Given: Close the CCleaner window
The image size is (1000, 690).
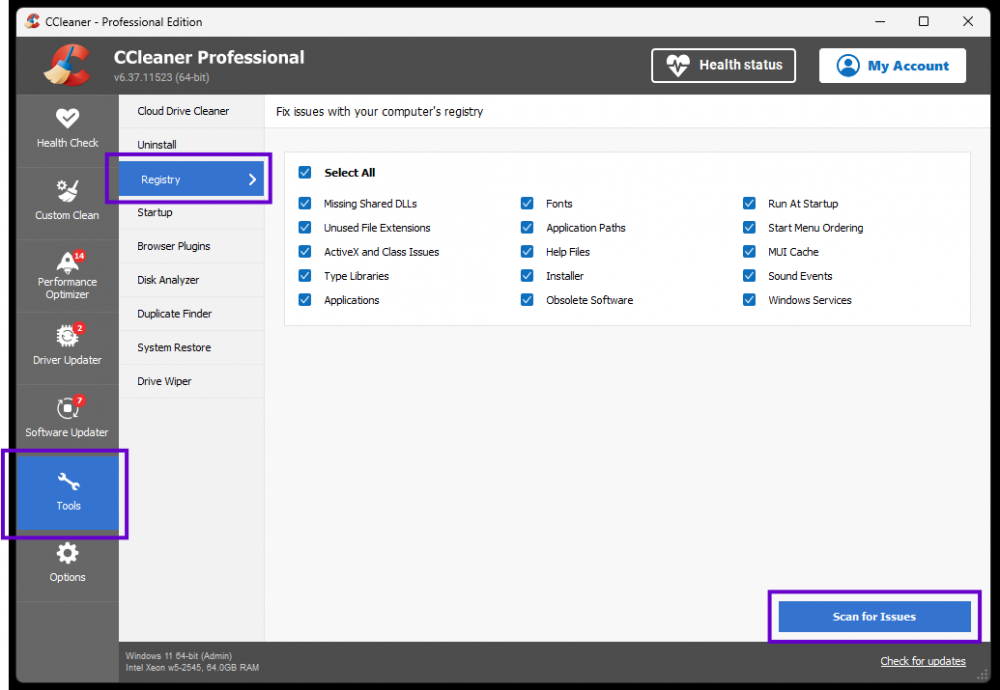Looking at the screenshot, I should [968, 21].
